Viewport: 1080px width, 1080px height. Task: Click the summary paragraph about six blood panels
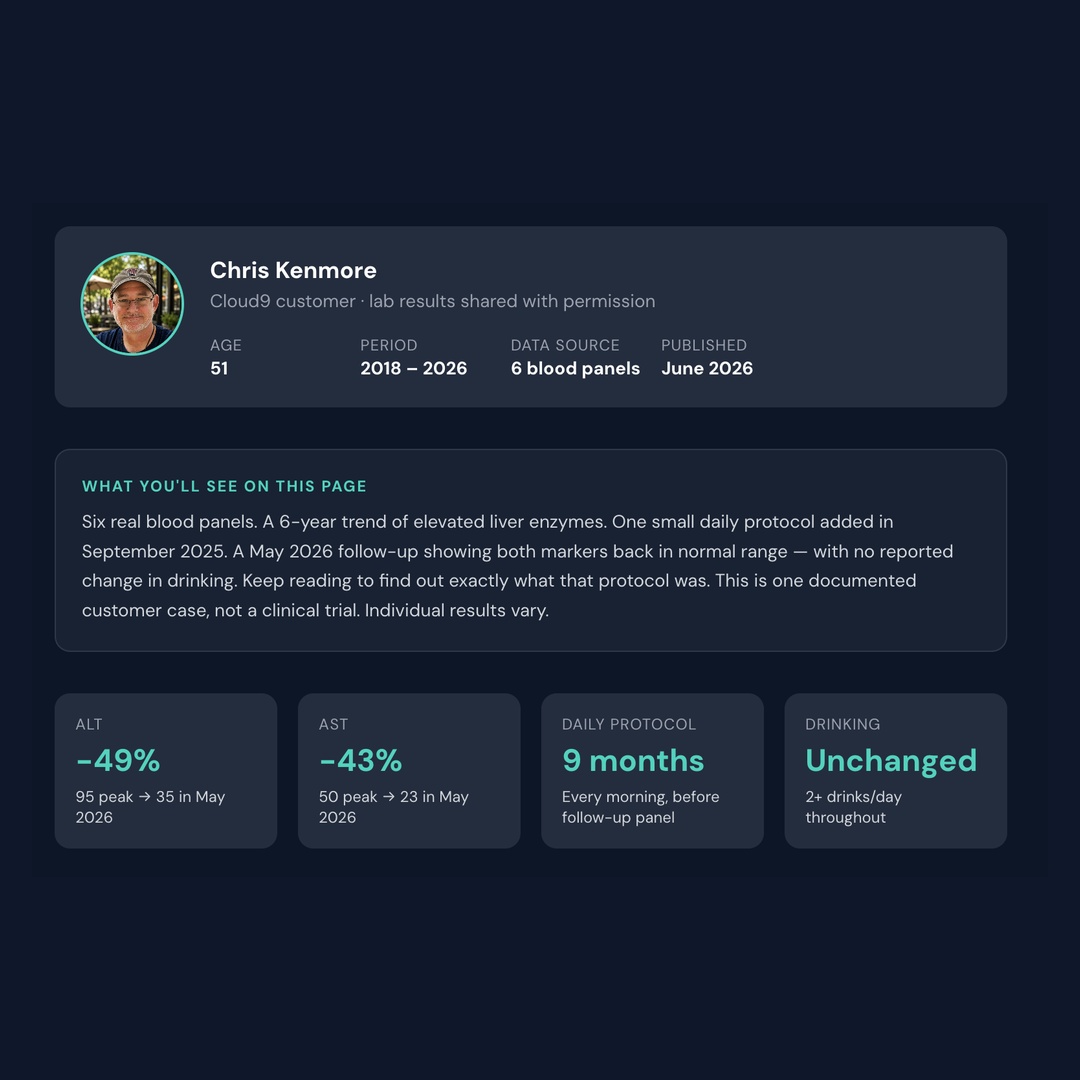pyautogui.click(x=517, y=565)
